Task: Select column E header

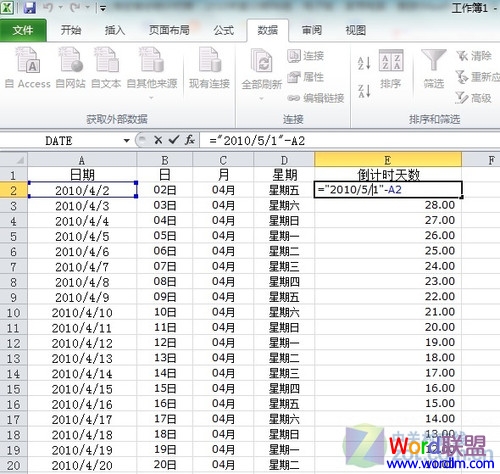Action: coord(388,160)
